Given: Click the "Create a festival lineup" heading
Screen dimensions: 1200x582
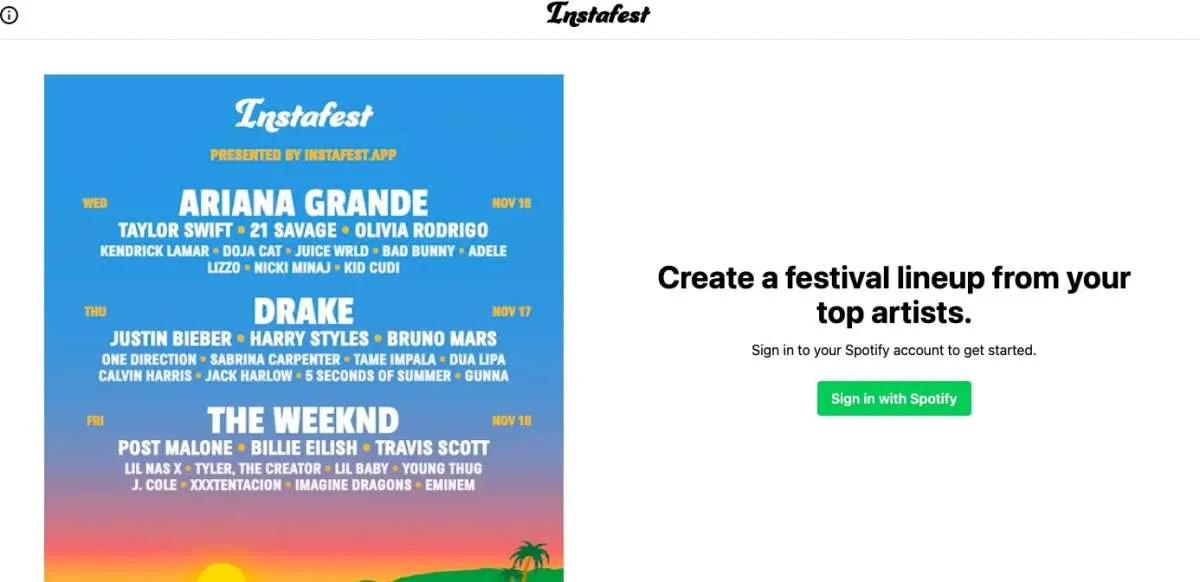Looking at the screenshot, I should point(893,294).
